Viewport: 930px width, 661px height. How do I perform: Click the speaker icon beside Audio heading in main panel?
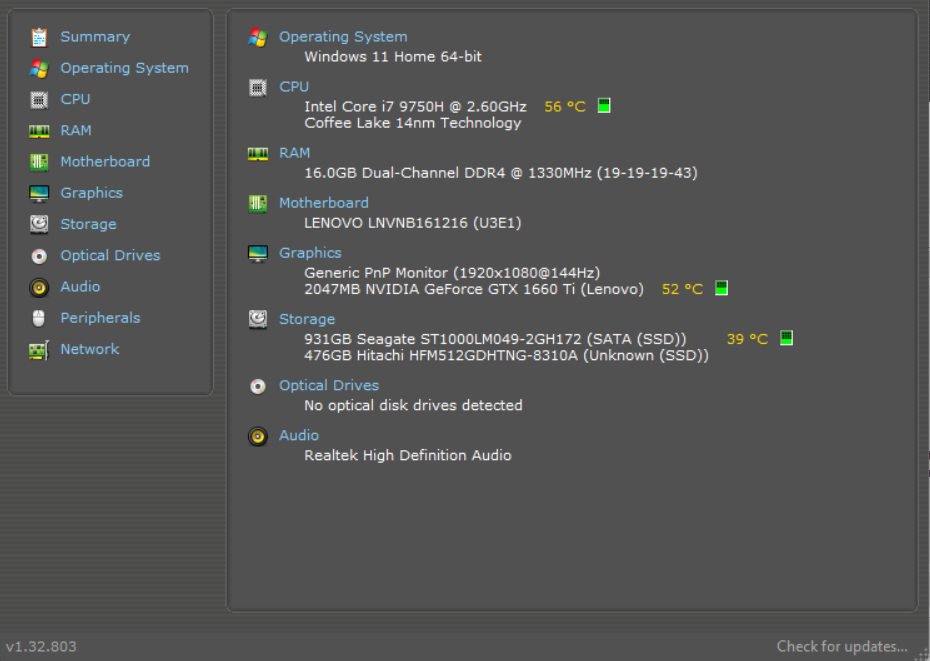(x=258, y=437)
